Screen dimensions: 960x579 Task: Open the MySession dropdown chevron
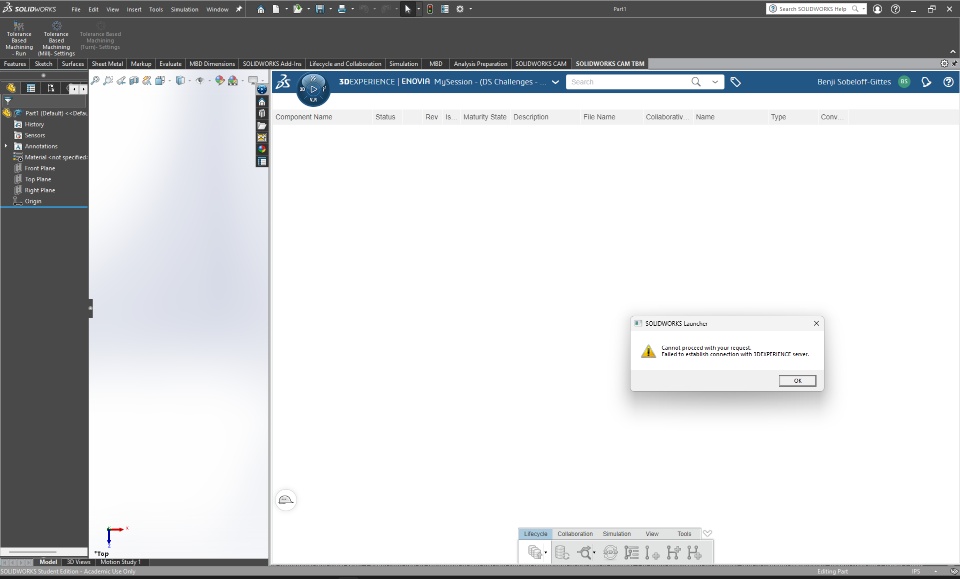pyautogui.click(x=555, y=82)
